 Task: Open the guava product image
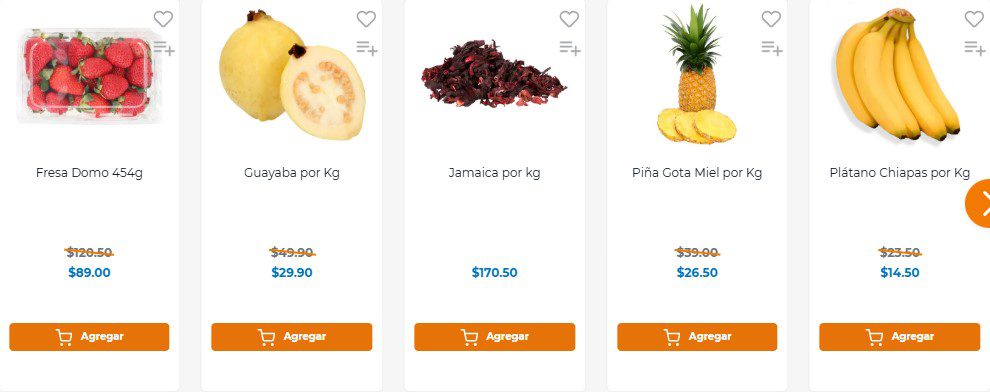pos(292,74)
